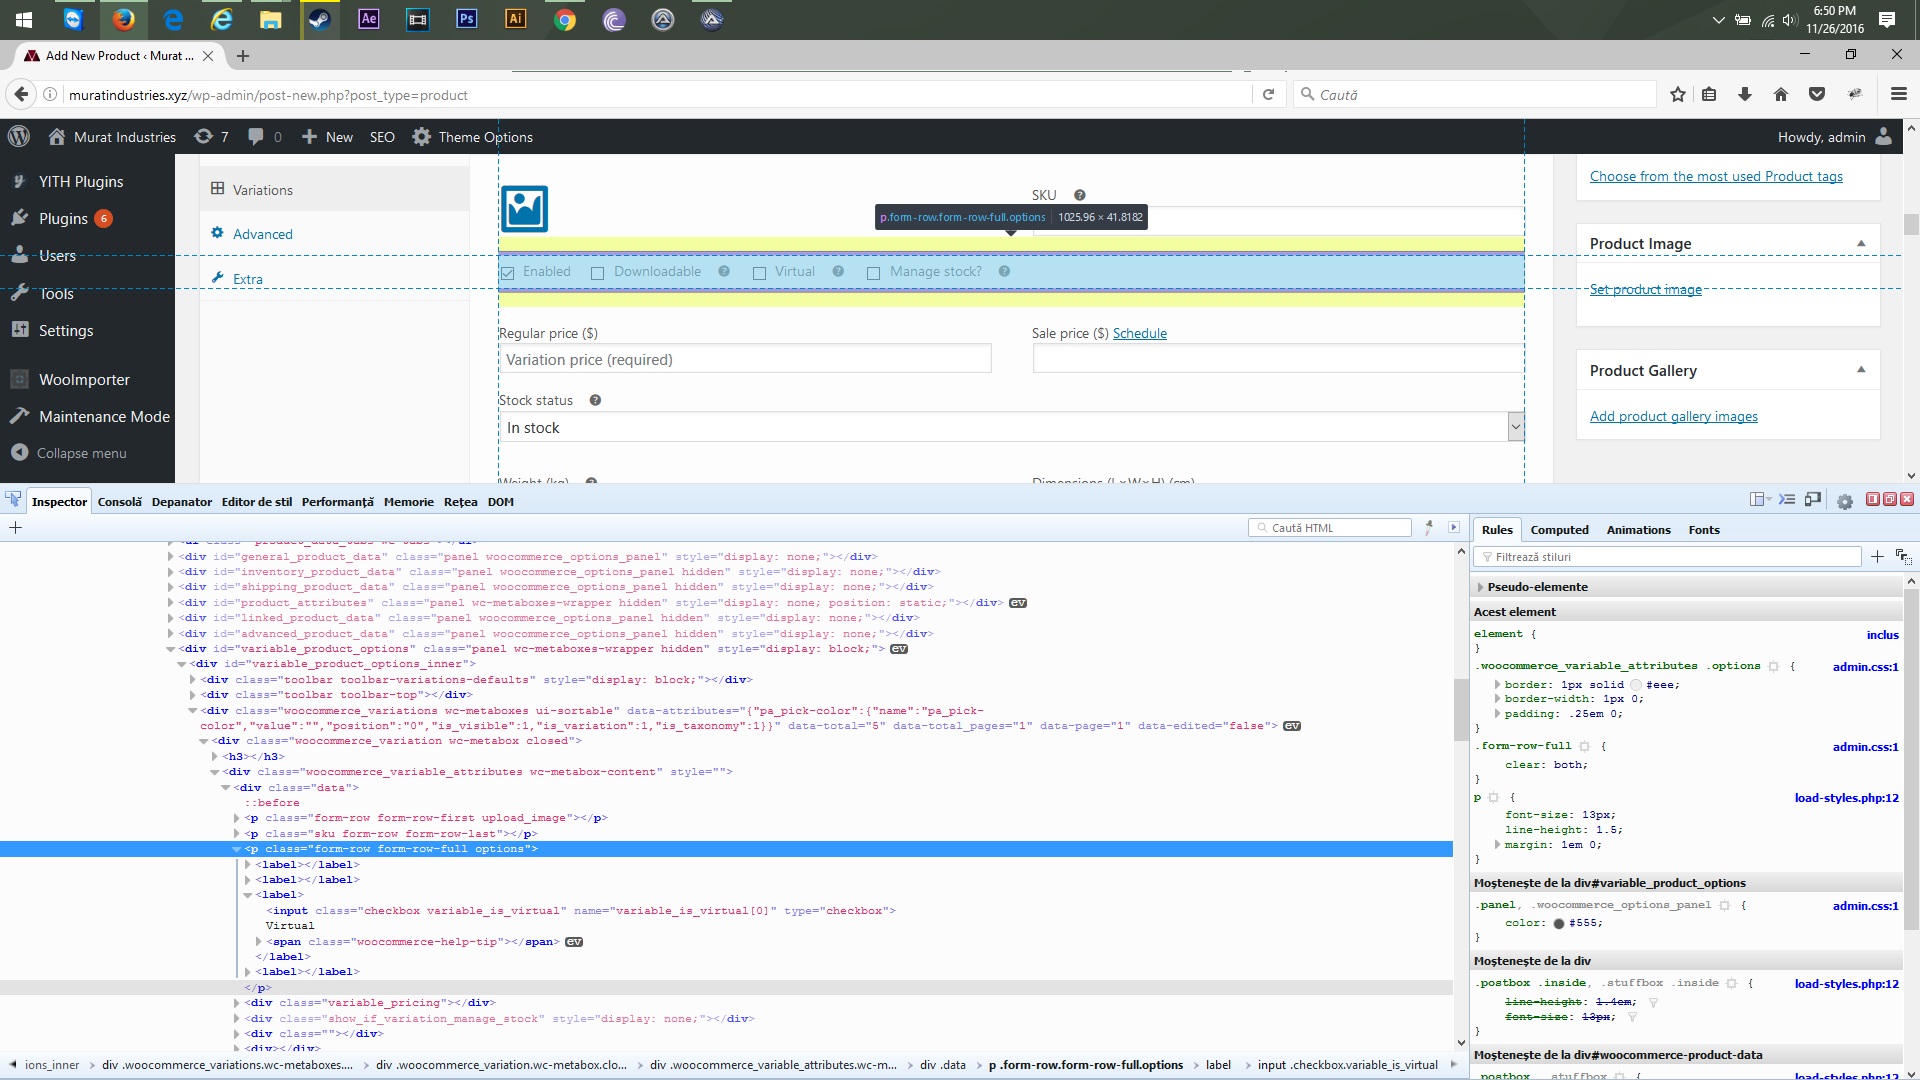Screen dimensions: 1920x1080
Task: Go back to the previous page
Action: (x=21, y=94)
